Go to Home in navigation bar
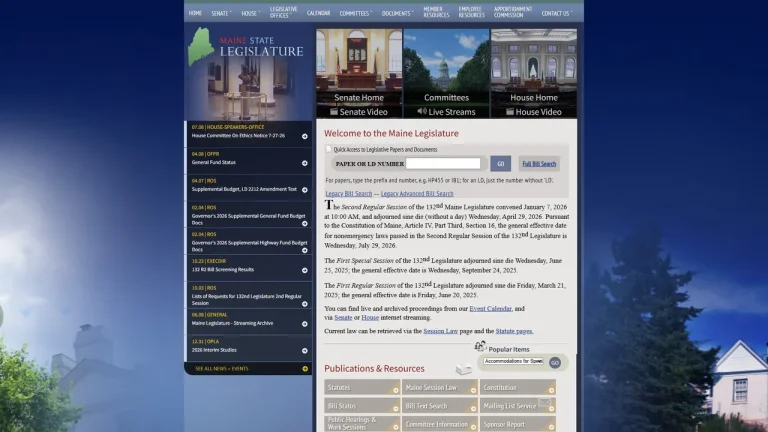Viewport: 768px width, 432px height. (x=195, y=13)
